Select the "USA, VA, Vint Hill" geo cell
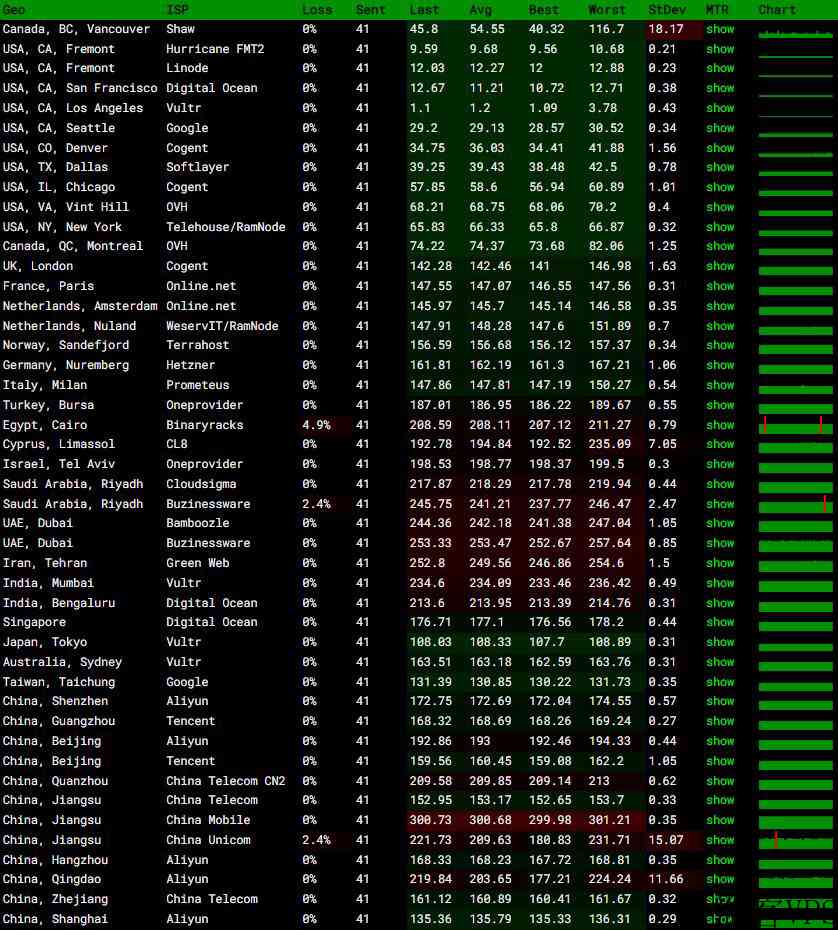 (x=65, y=207)
